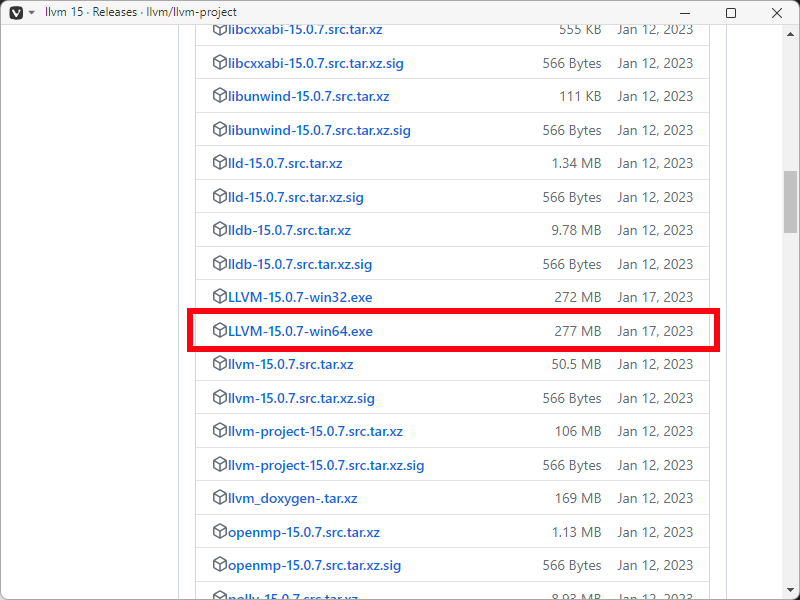The height and width of the screenshot is (600, 800).
Task: Click the scrollbar down arrow
Action: click(x=790, y=590)
